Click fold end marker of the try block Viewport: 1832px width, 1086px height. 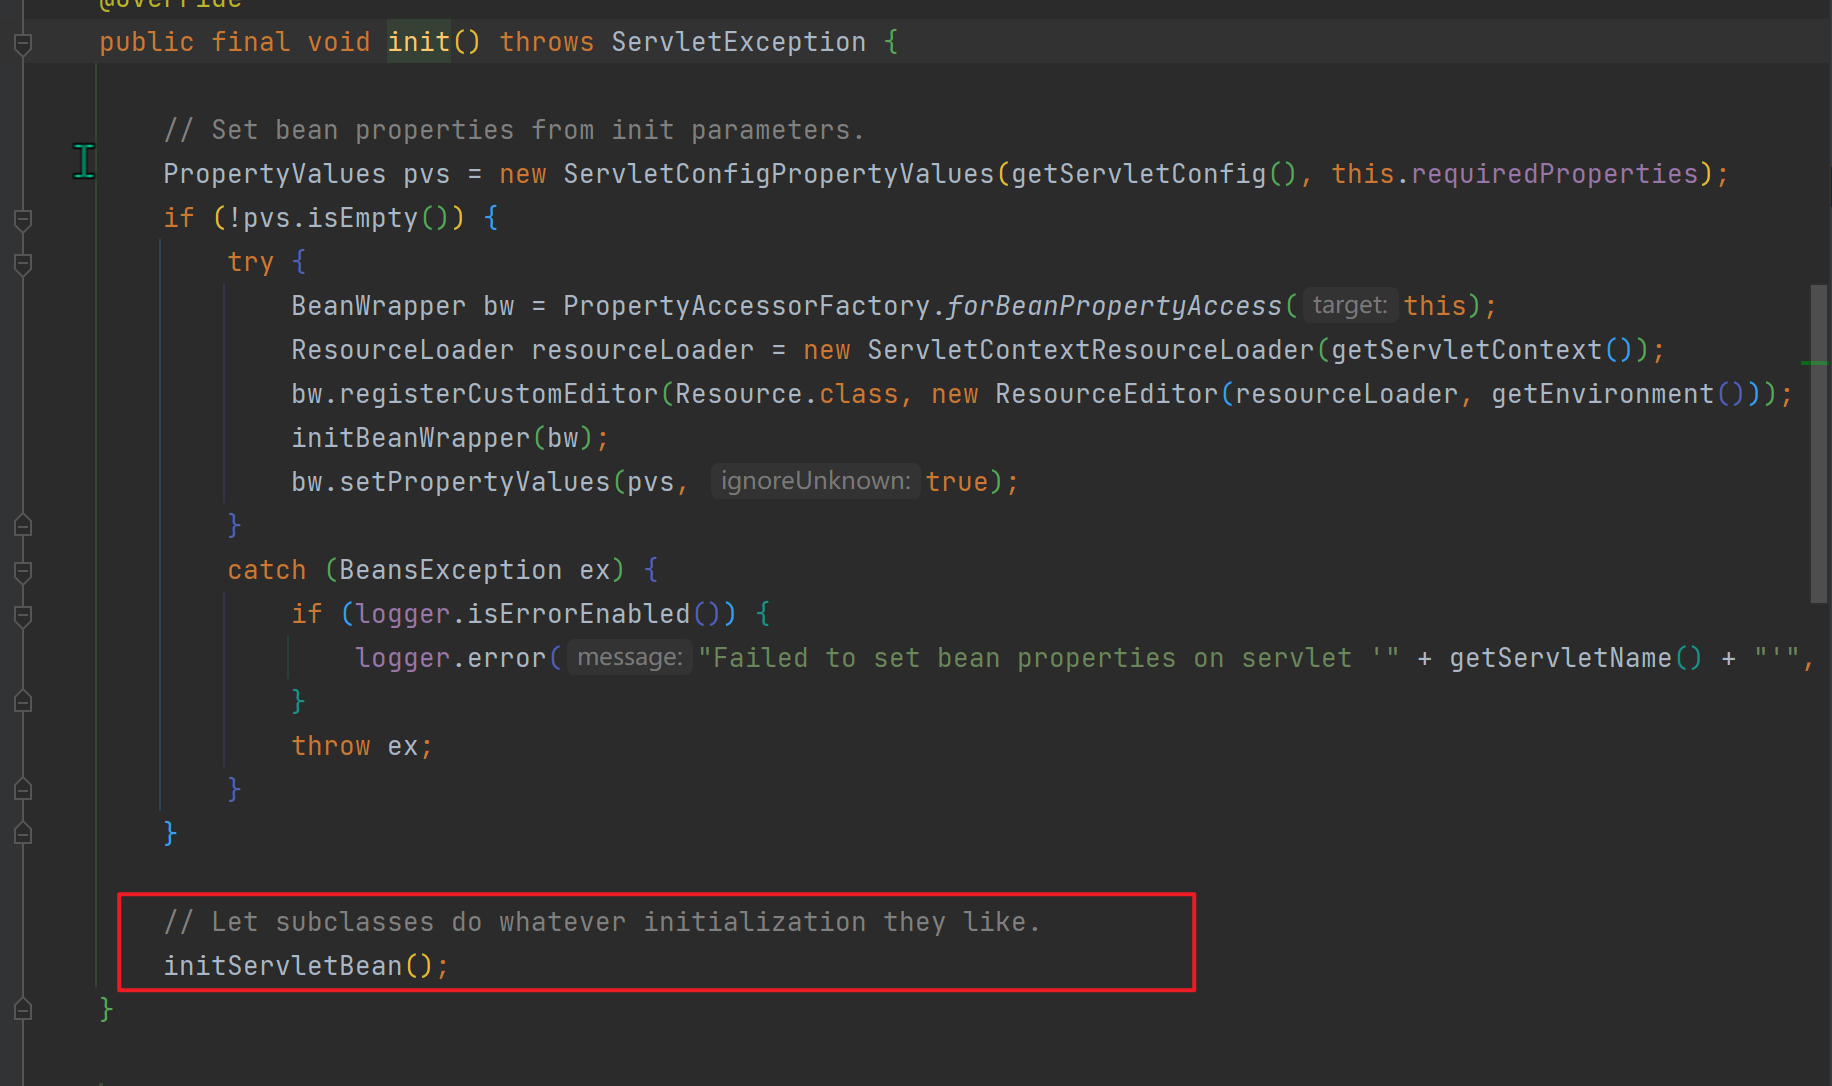click(23, 525)
